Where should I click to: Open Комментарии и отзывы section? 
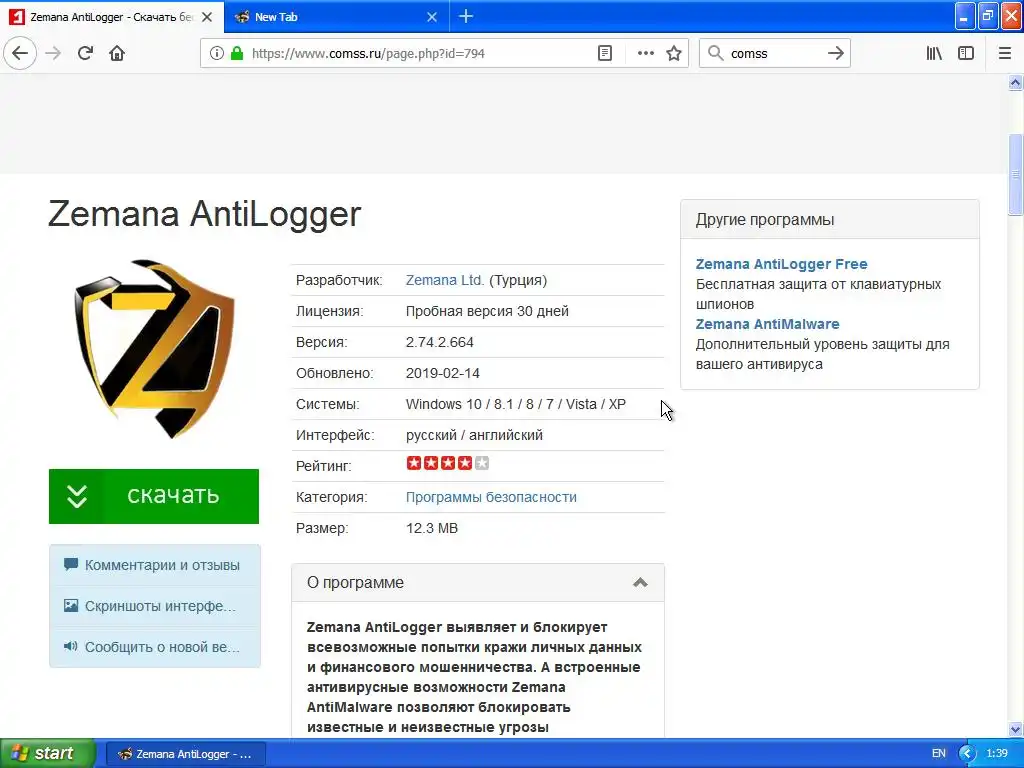155,565
